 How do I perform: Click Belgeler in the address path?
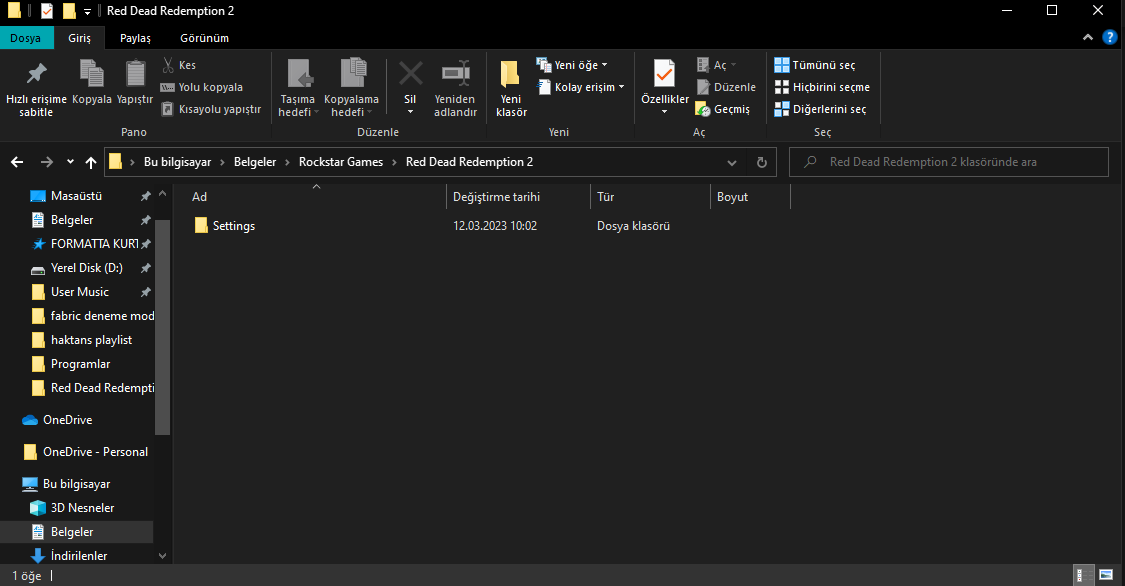(255, 162)
